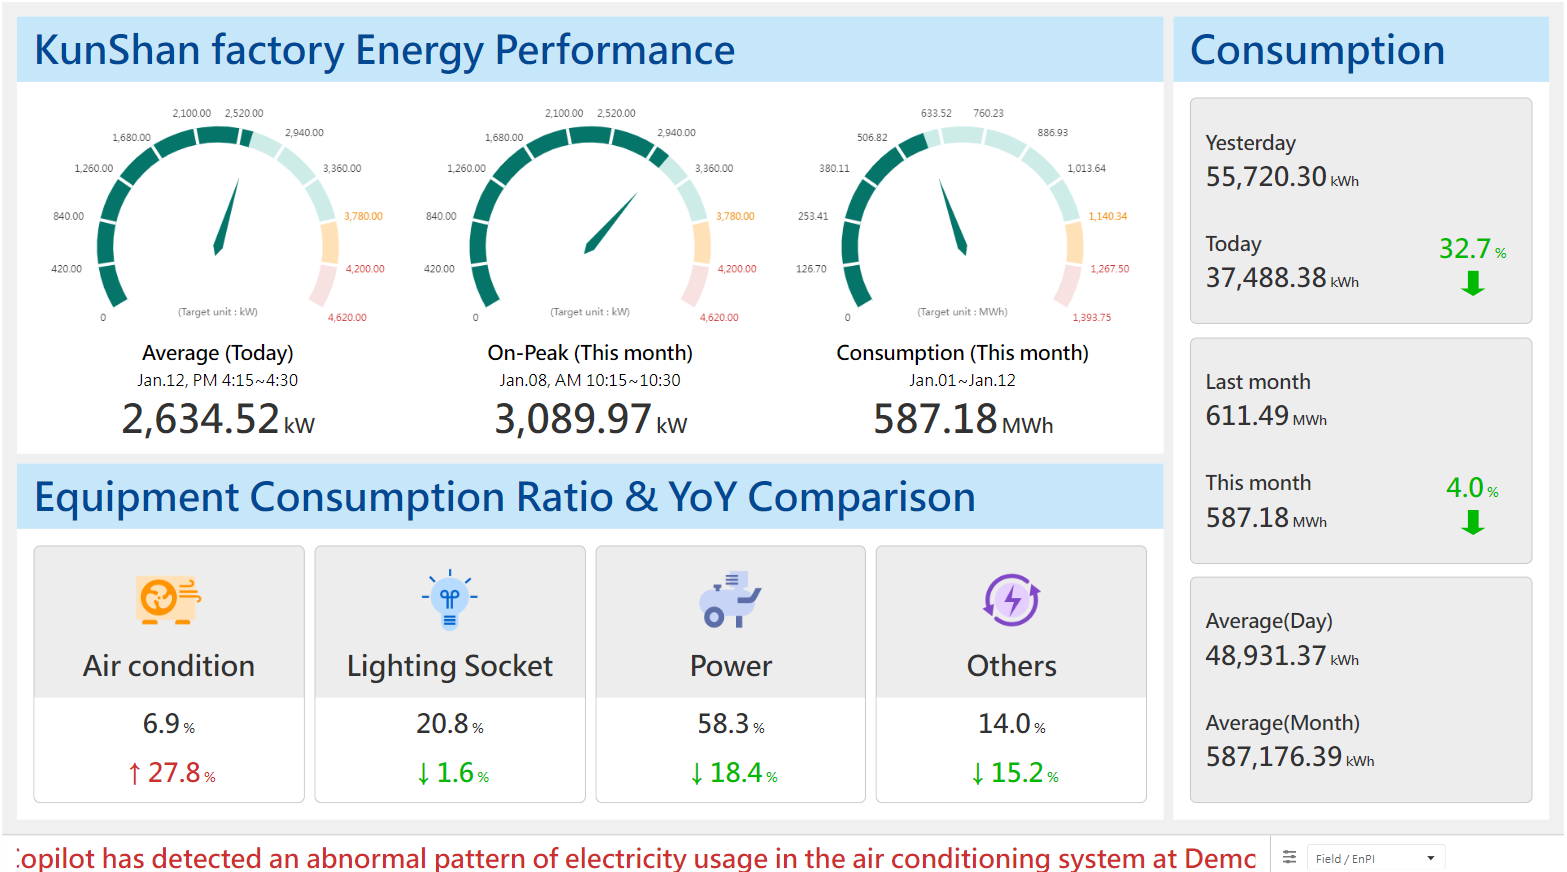Click the purple Others lightning icon
The width and height of the screenshot is (1567, 872).
click(1012, 599)
